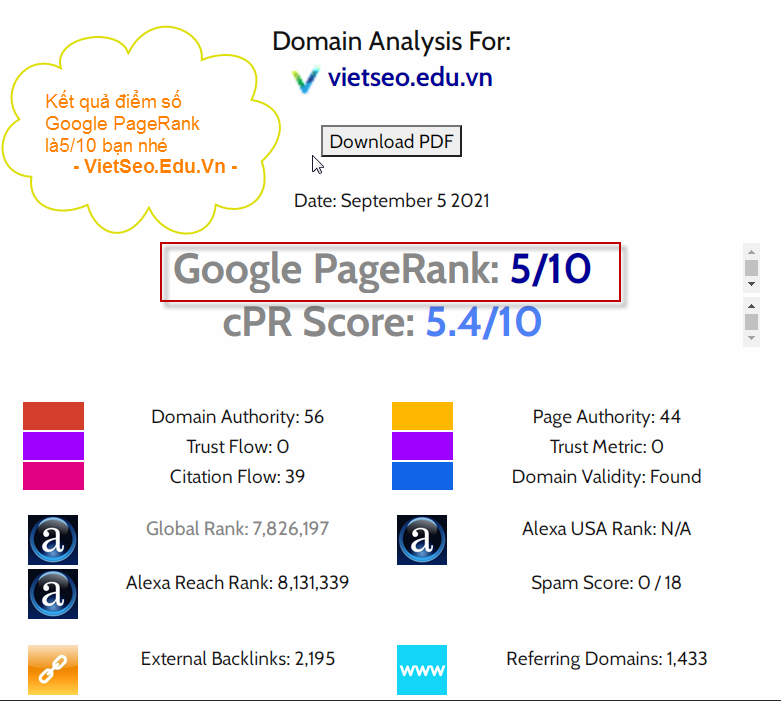Click the Citation Flow: 39 text
This screenshot has height=701, width=781.
pyautogui.click(x=238, y=476)
